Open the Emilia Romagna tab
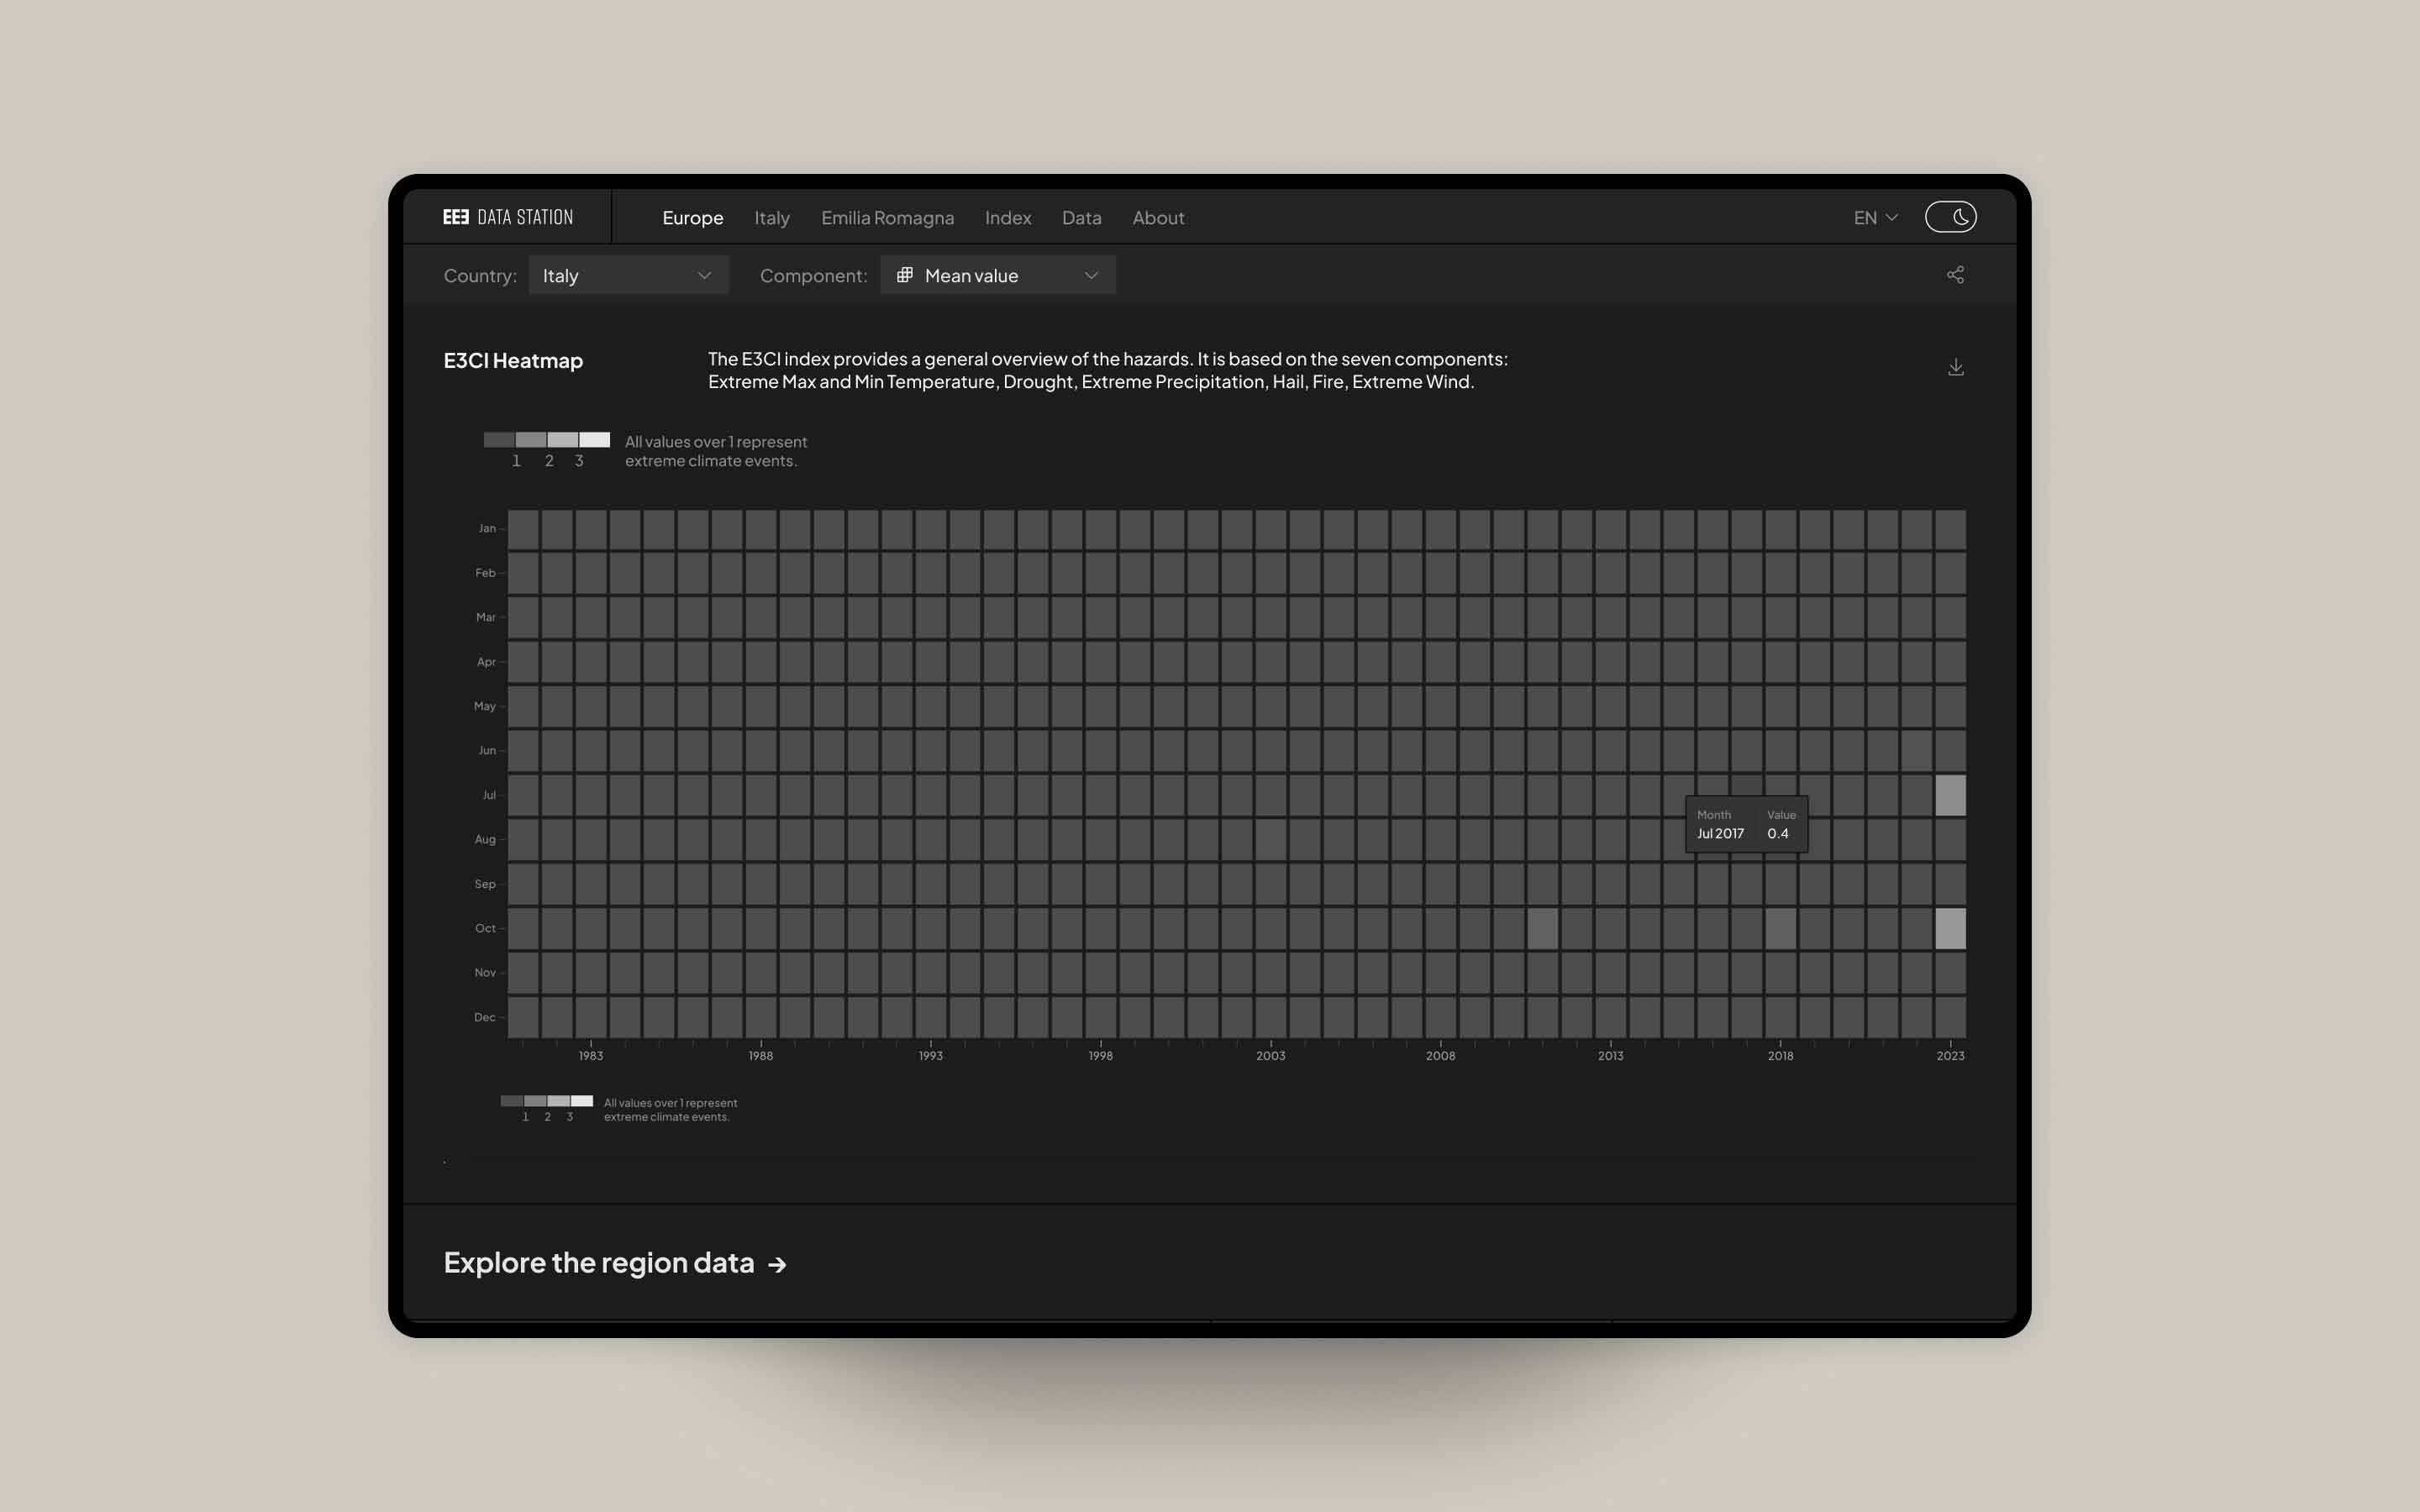 887,218
